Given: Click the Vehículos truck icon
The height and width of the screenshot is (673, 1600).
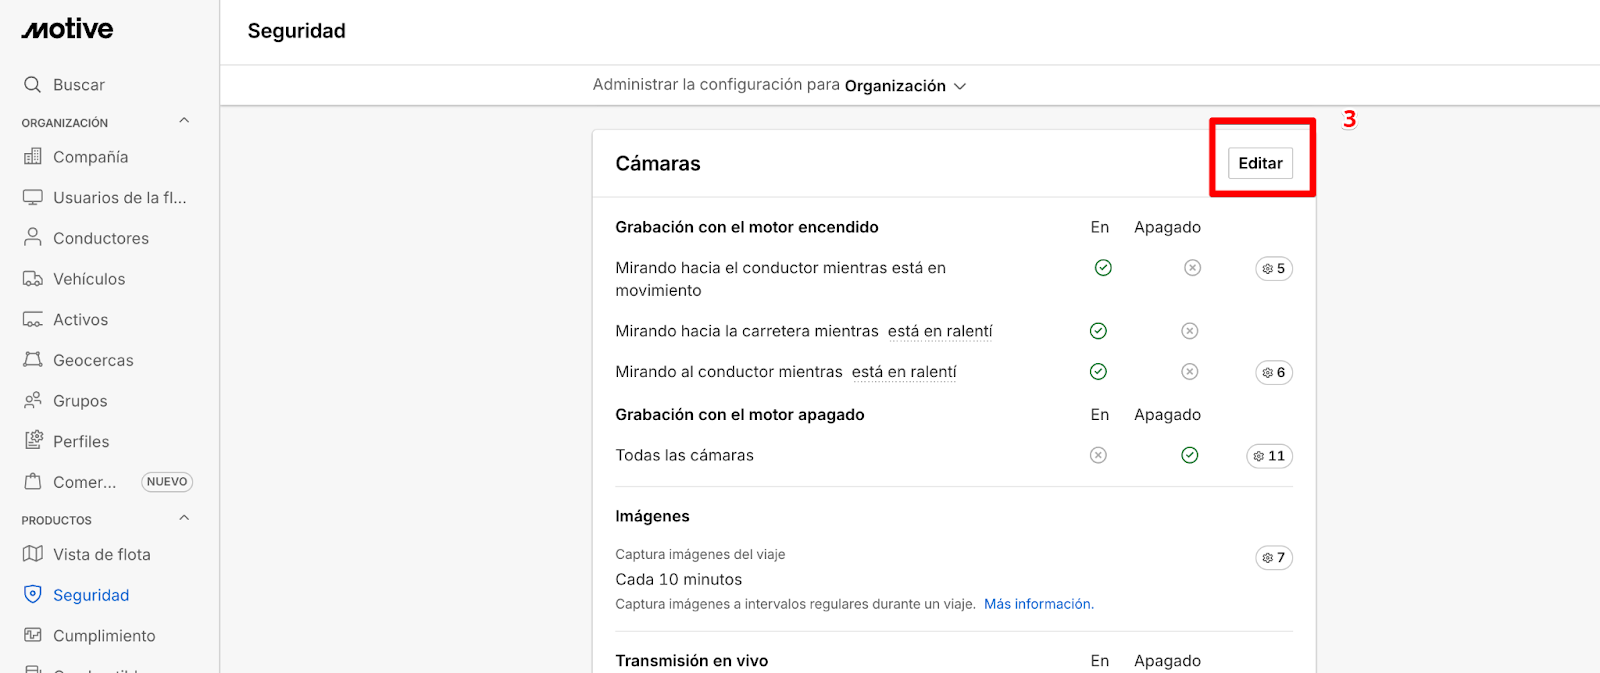Looking at the screenshot, I should point(33,279).
